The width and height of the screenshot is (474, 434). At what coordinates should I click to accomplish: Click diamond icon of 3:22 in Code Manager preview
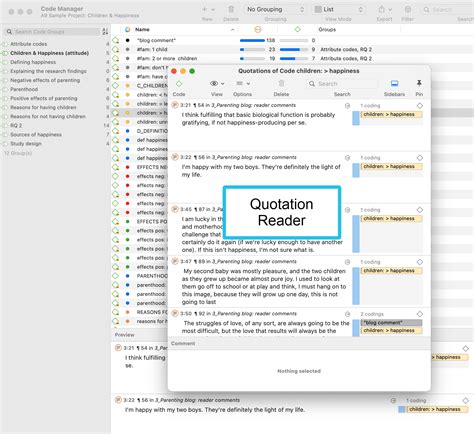[466, 400]
